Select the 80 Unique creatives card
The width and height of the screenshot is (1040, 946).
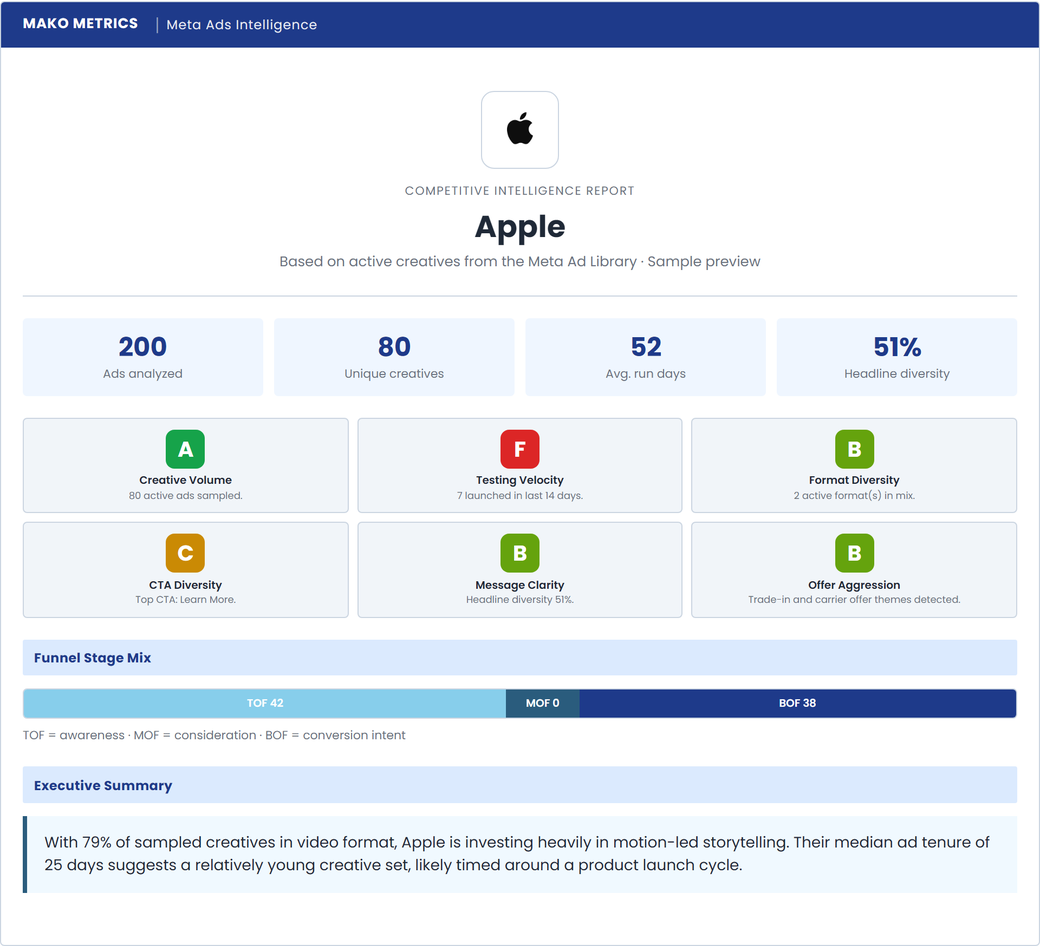coord(394,357)
